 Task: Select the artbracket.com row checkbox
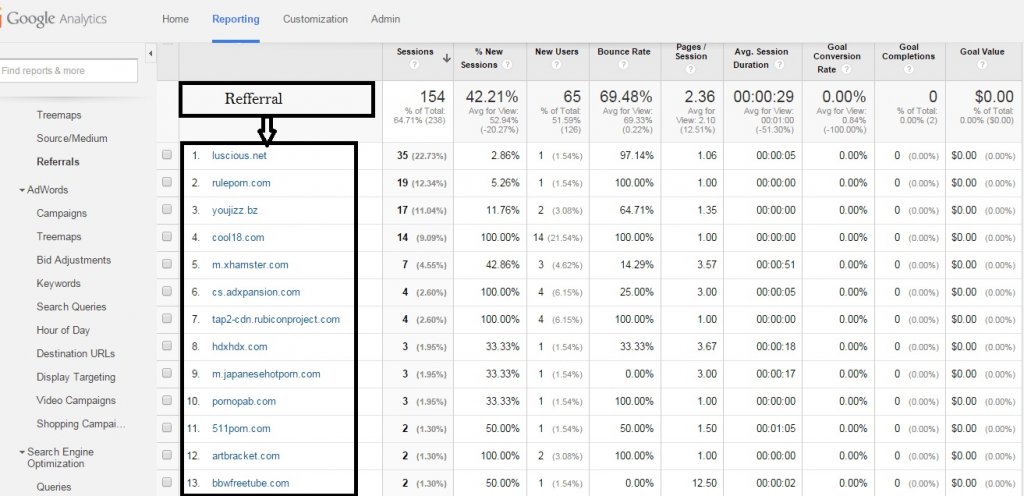[x=167, y=455]
